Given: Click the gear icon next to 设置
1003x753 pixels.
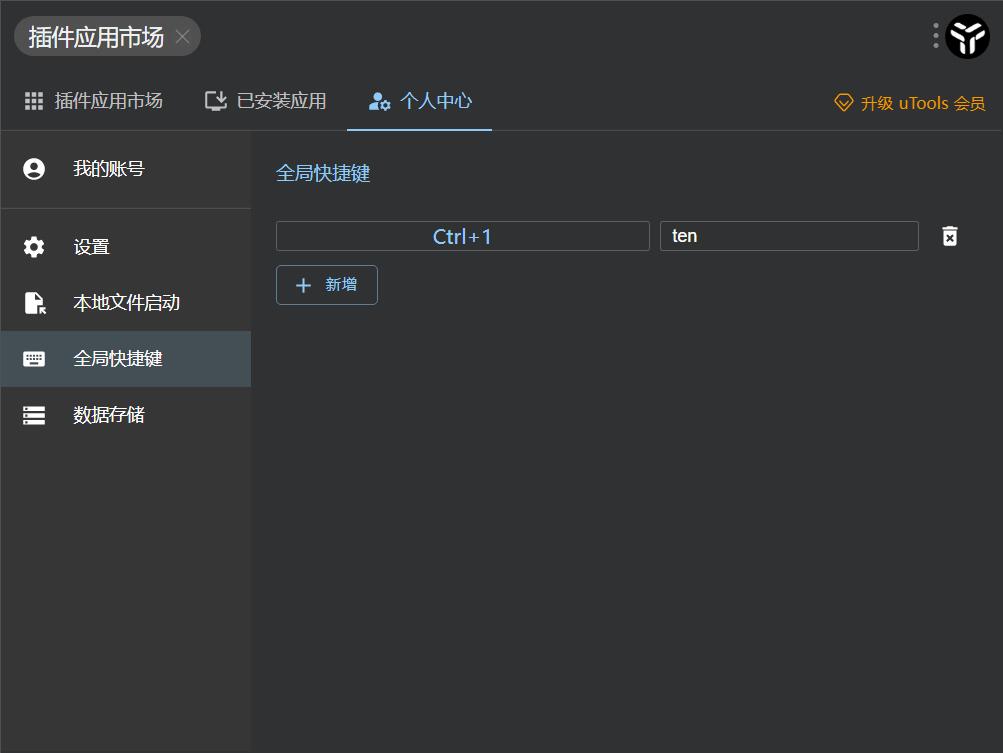Looking at the screenshot, I should [34, 247].
